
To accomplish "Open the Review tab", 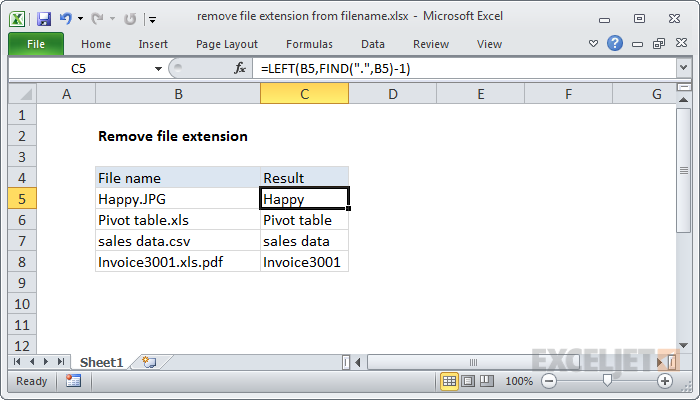I will pos(431,44).
